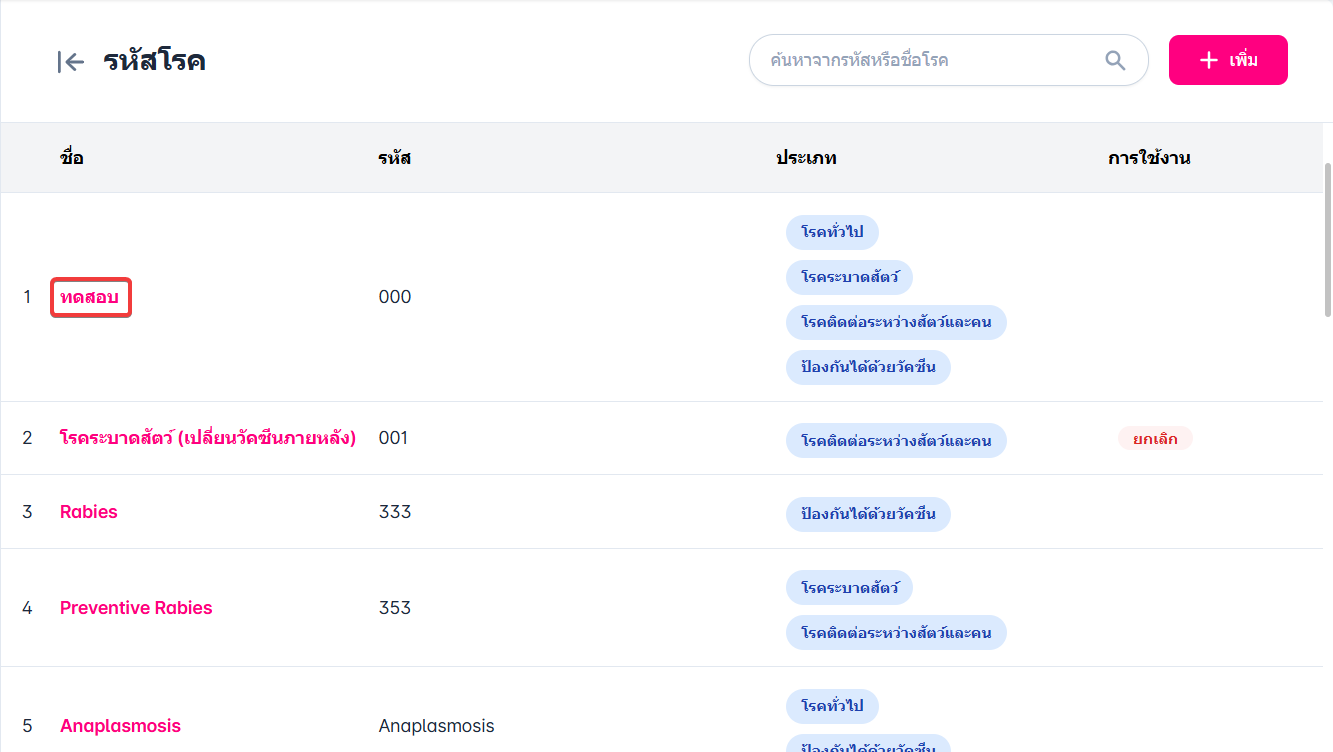Click the ยกเลิก status badge

pos(1155,439)
